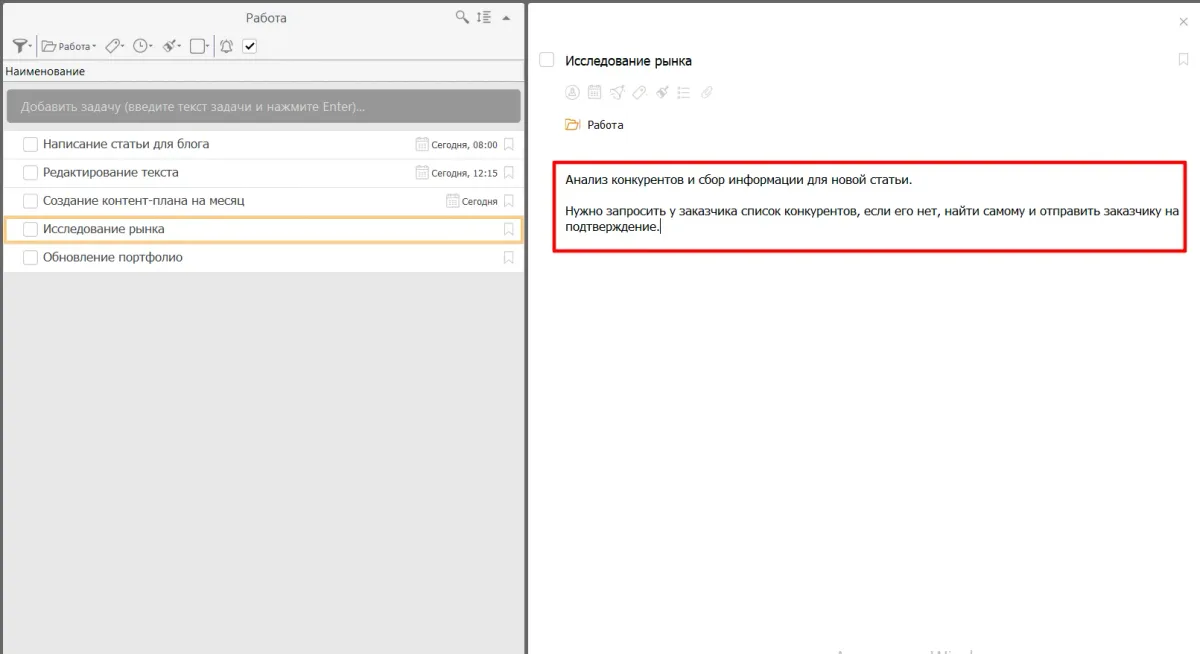Collapse the panel with the header up arrow
The image size is (1200, 654).
[506, 17]
